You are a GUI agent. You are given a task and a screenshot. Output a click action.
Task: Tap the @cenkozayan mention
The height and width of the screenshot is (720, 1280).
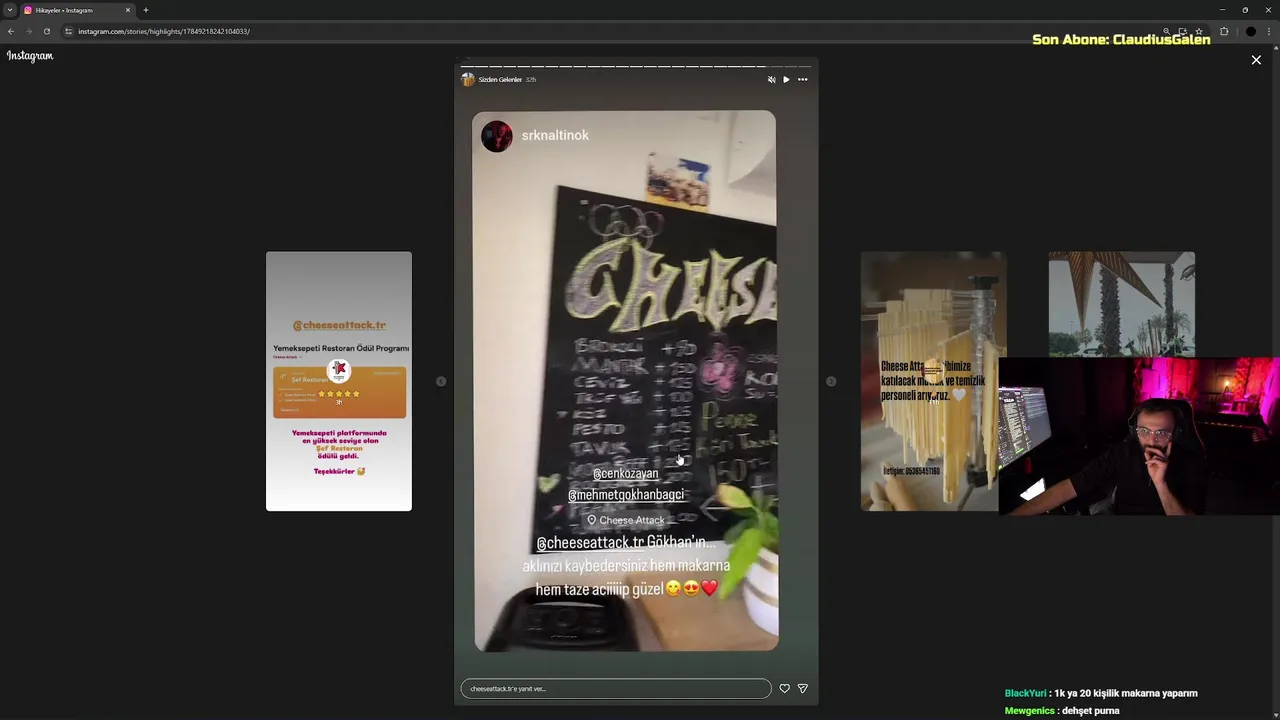(x=625, y=473)
